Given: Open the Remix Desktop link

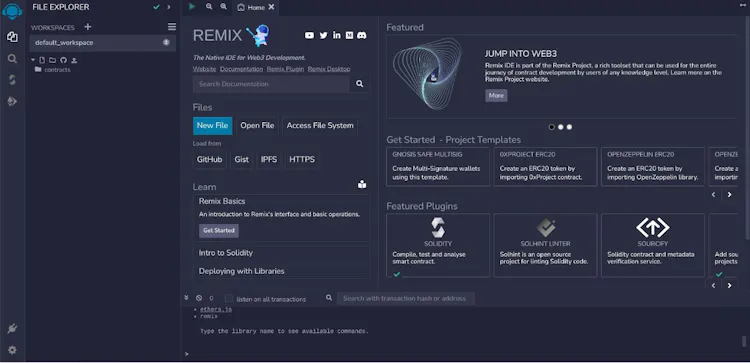Looking at the screenshot, I should (329, 69).
